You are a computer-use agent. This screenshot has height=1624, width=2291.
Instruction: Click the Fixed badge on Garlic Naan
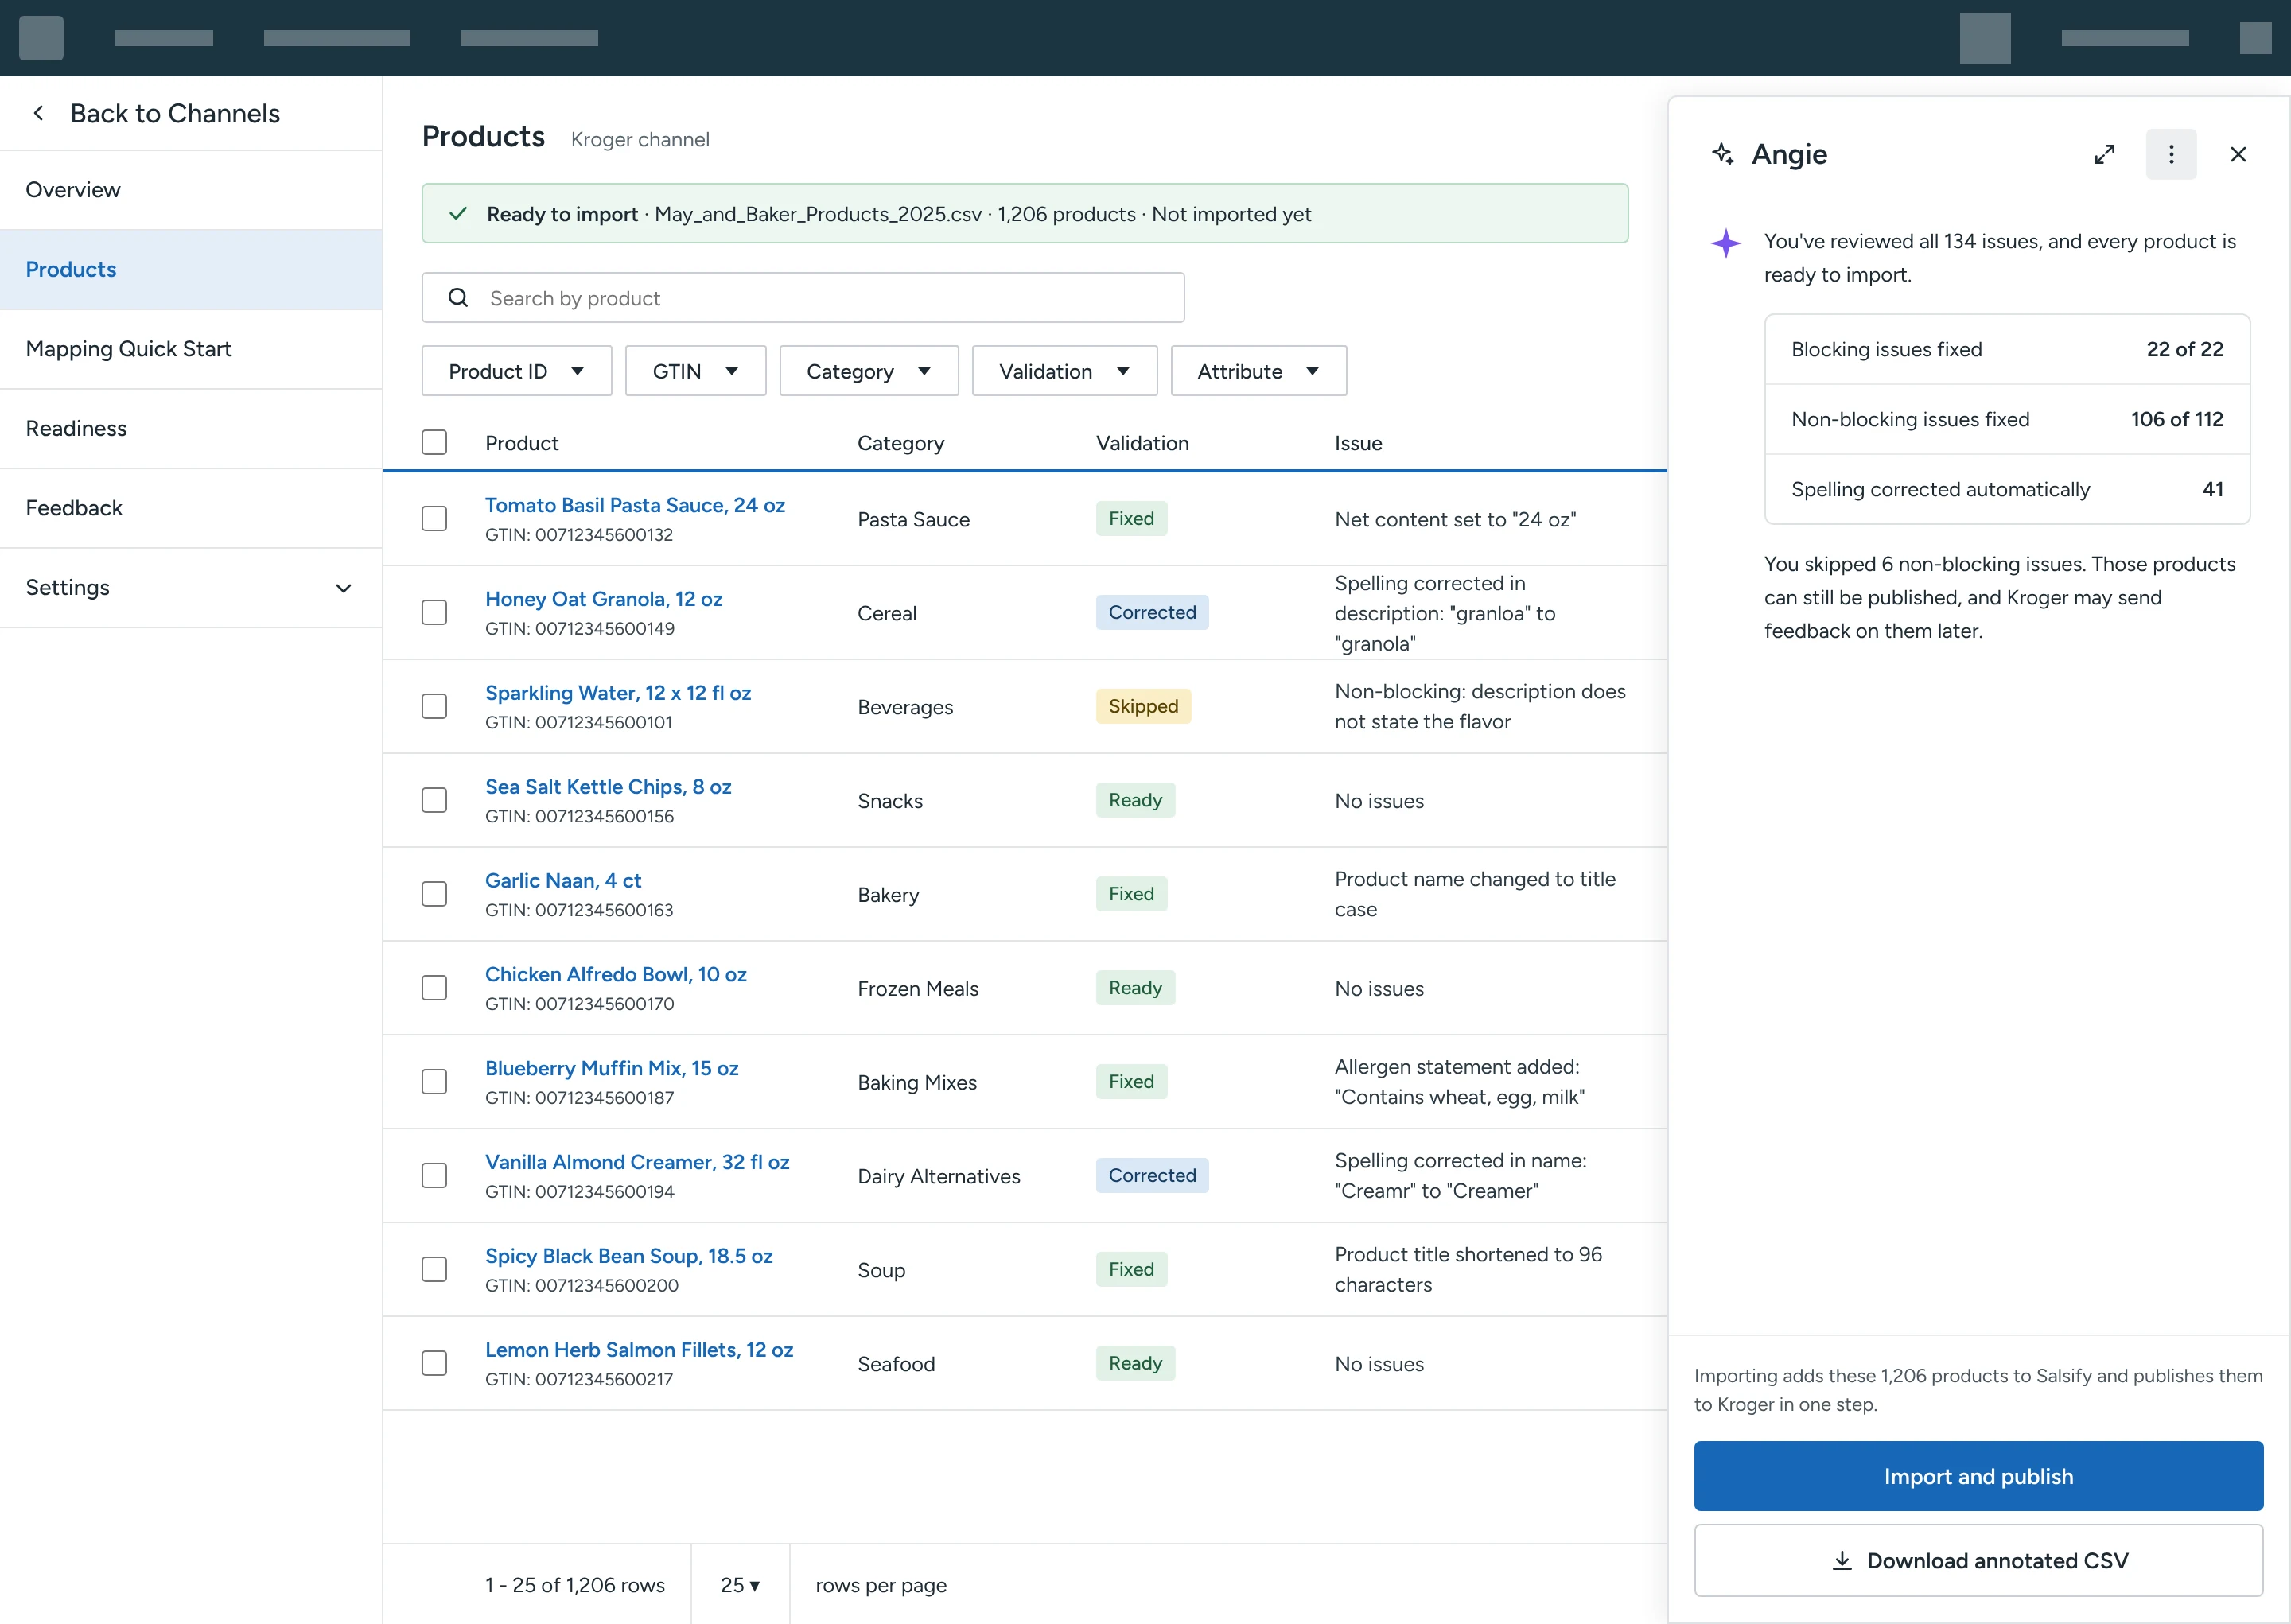[x=1131, y=894]
